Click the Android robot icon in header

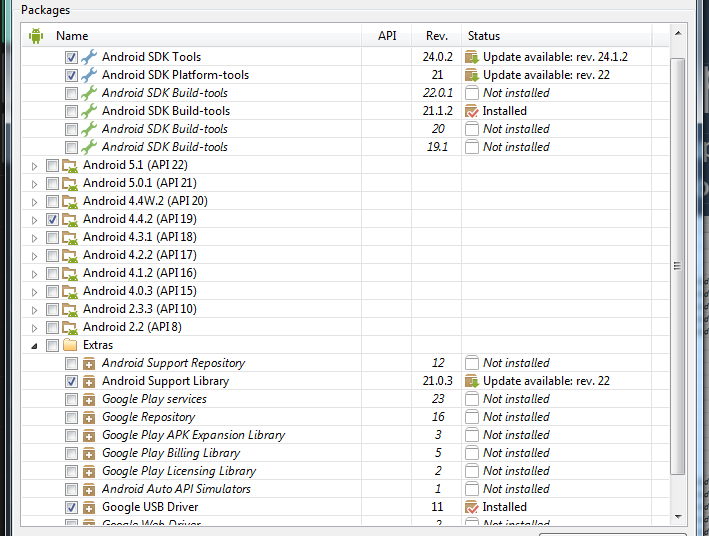(36, 36)
